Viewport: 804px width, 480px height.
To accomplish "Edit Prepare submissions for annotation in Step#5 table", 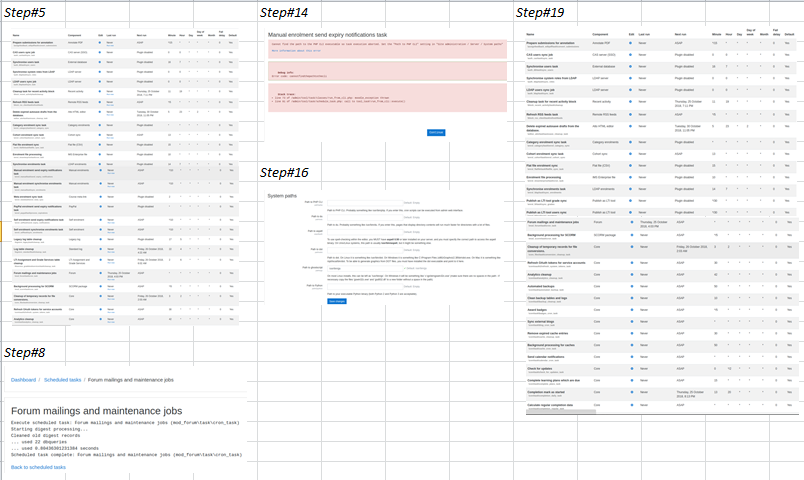I will click(99, 43).
